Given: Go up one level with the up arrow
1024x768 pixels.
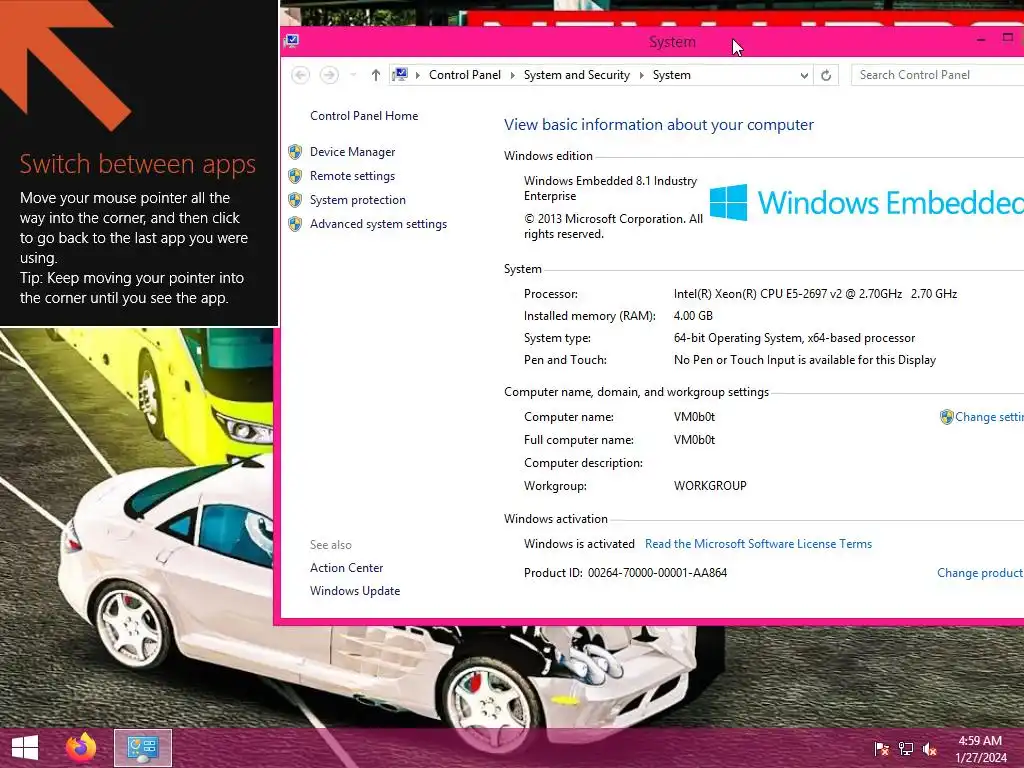Looking at the screenshot, I should (x=376, y=75).
